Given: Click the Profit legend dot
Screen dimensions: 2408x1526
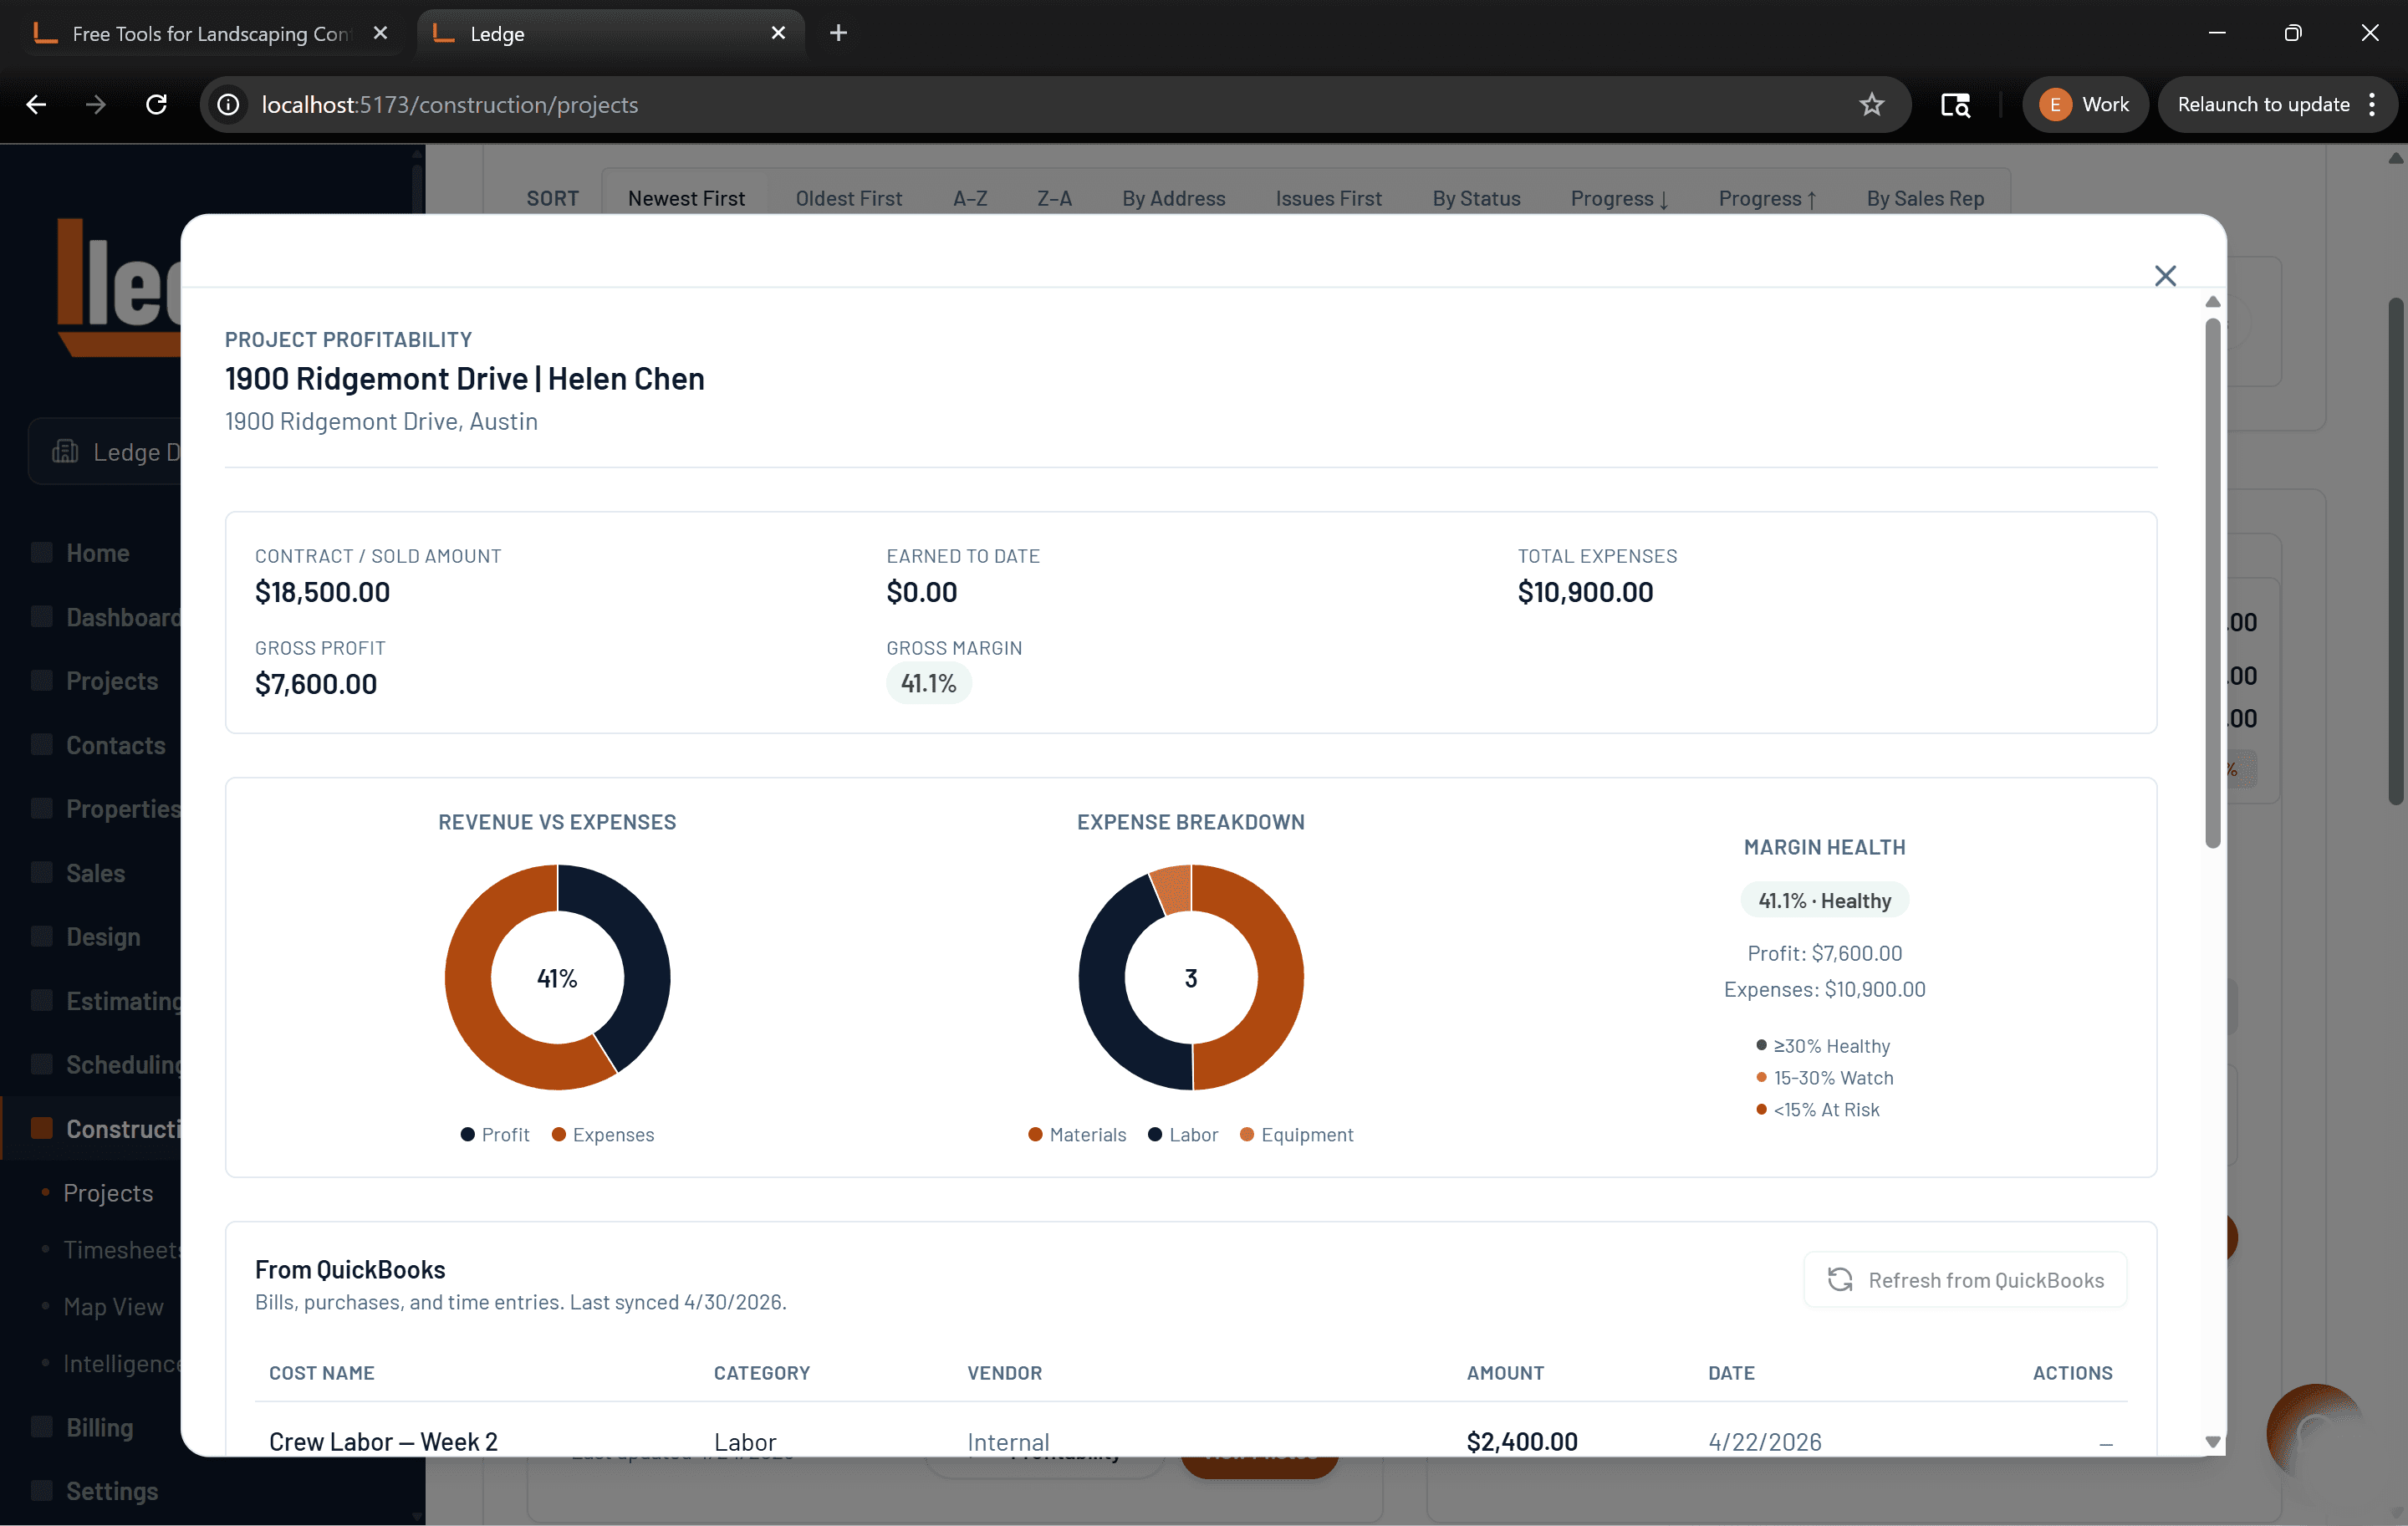Looking at the screenshot, I should point(467,1134).
